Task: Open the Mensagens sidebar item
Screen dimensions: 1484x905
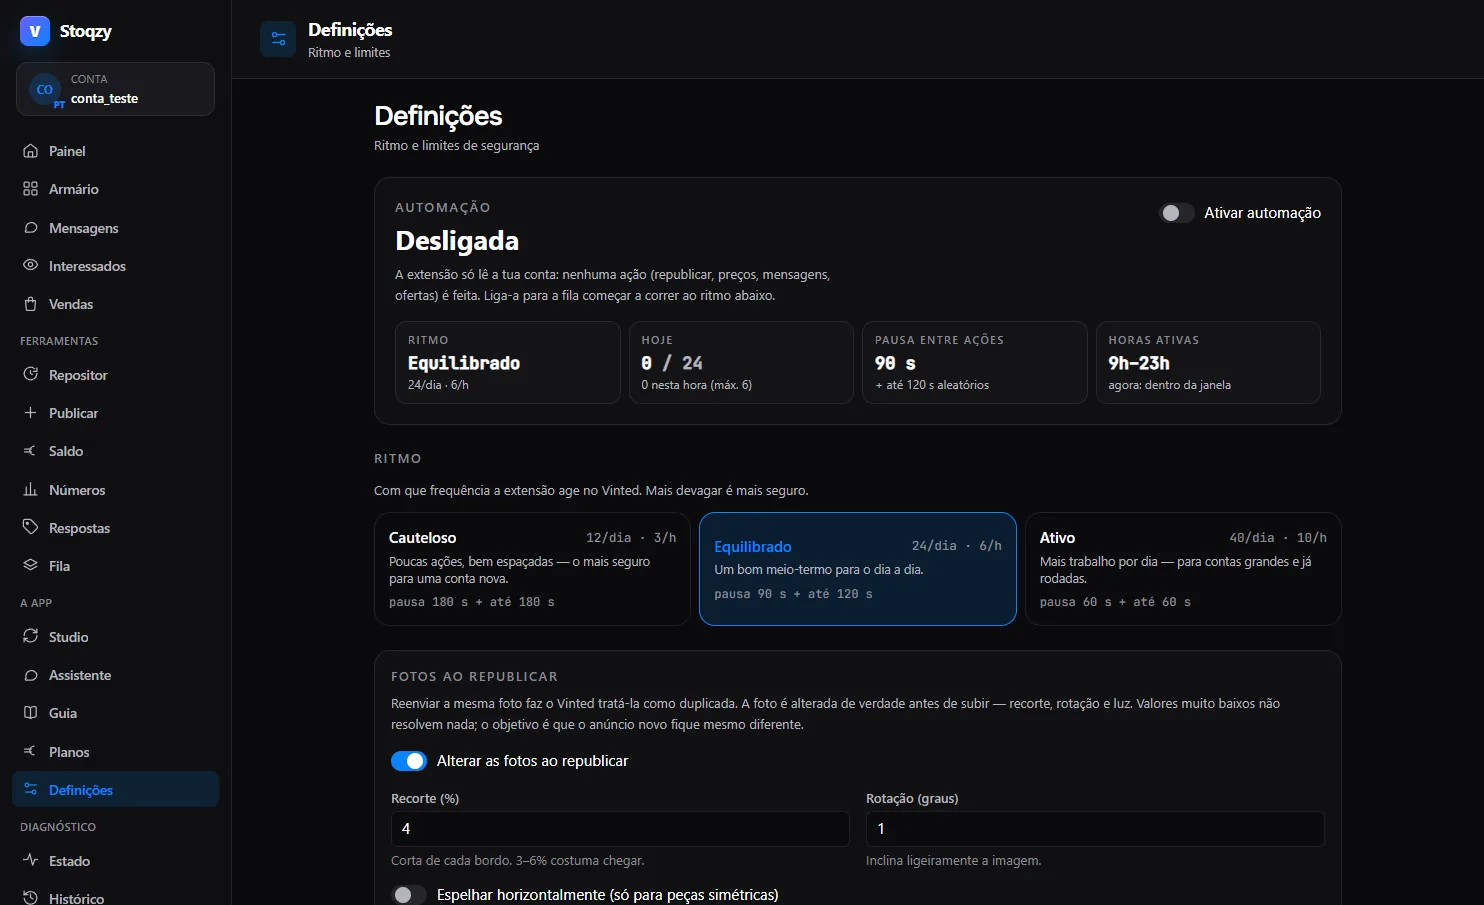Action: pos(115,228)
